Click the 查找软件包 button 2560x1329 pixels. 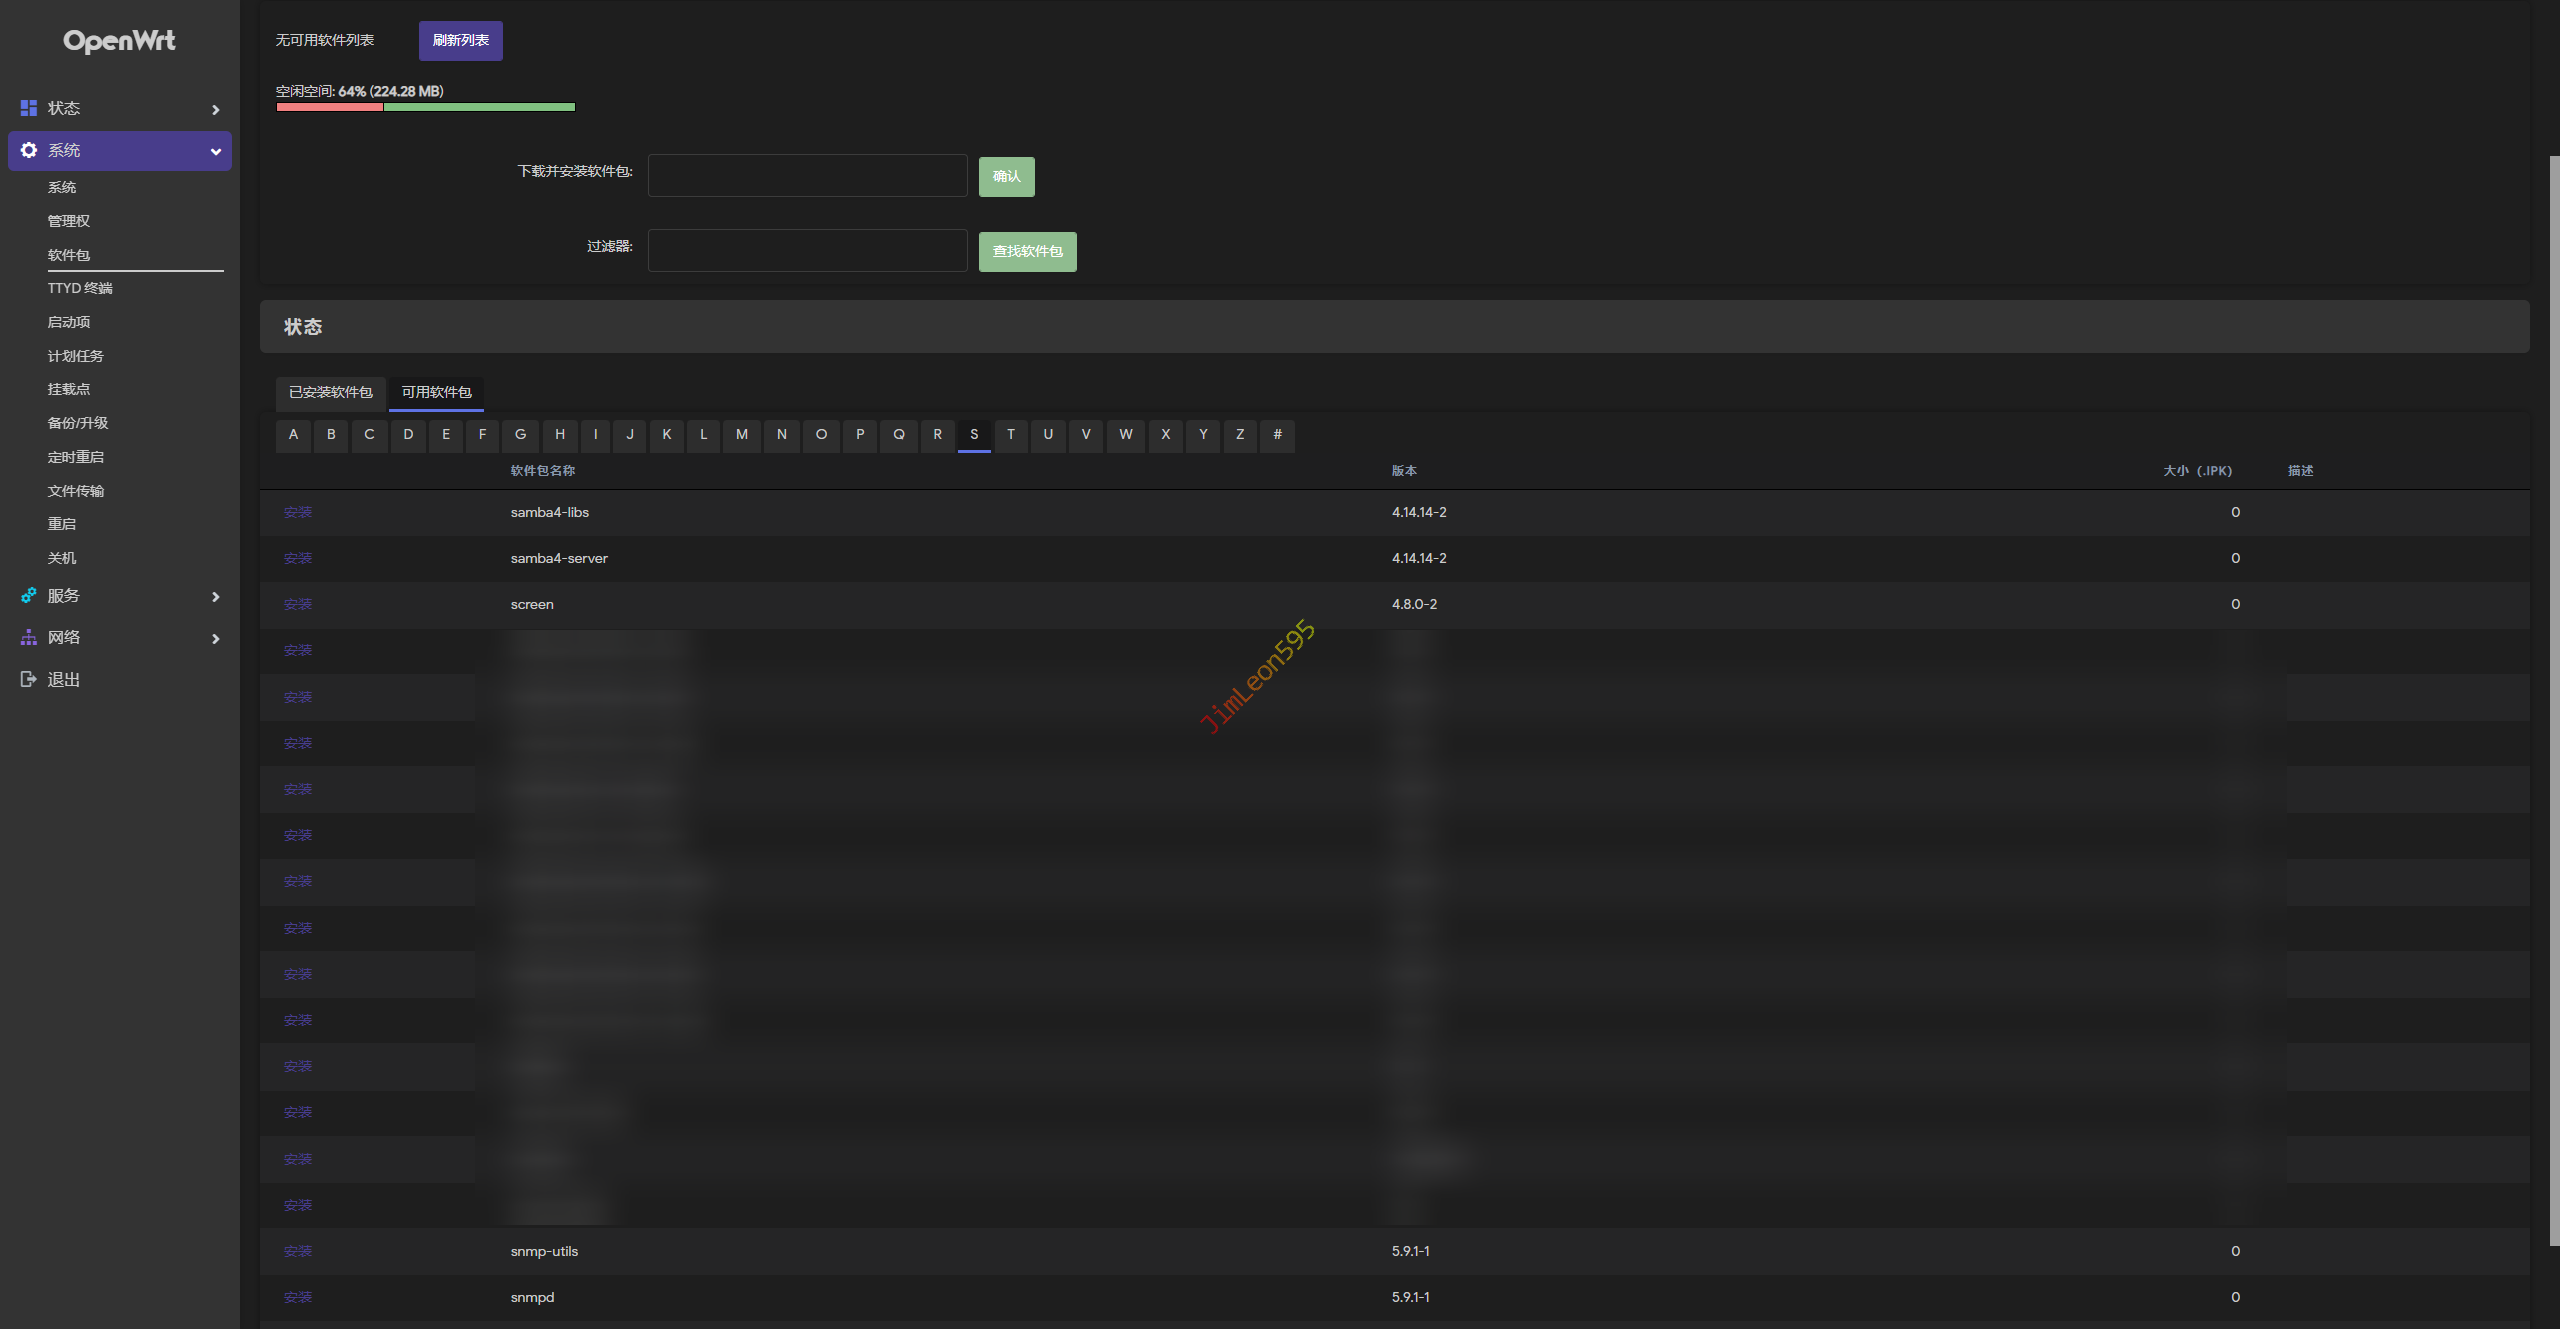1027,251
